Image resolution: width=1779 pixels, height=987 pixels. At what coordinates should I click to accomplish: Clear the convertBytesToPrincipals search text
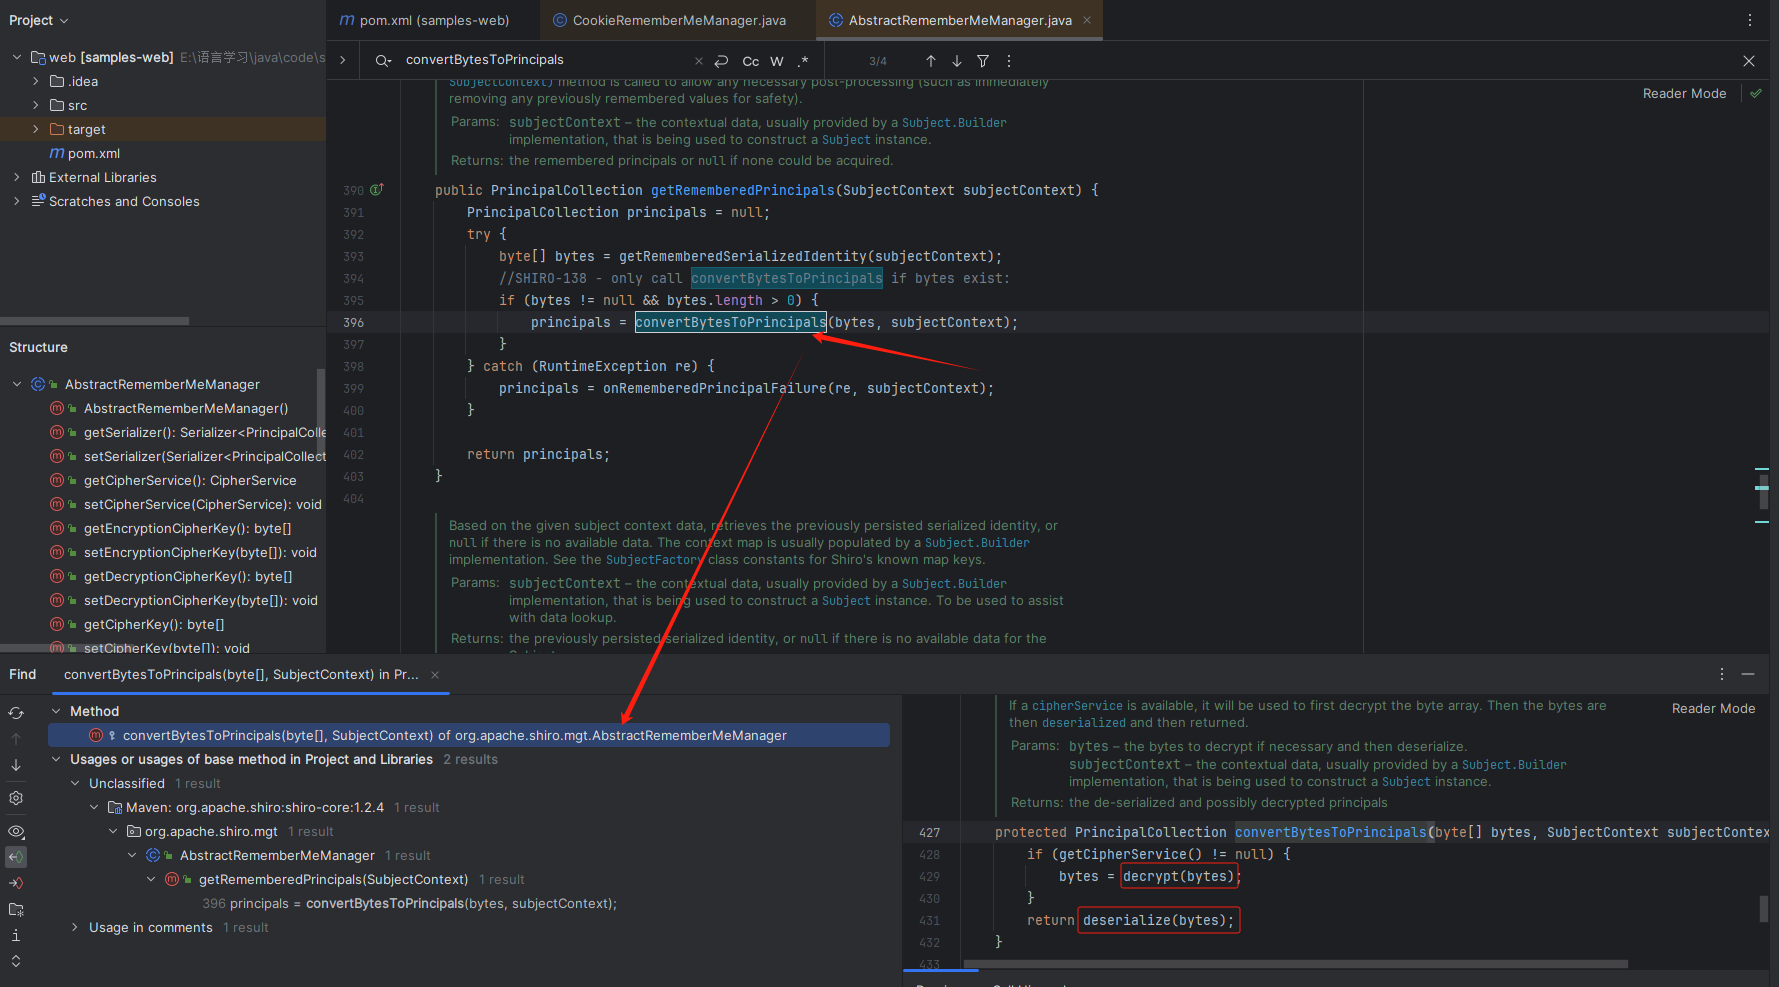click(698, 61)
